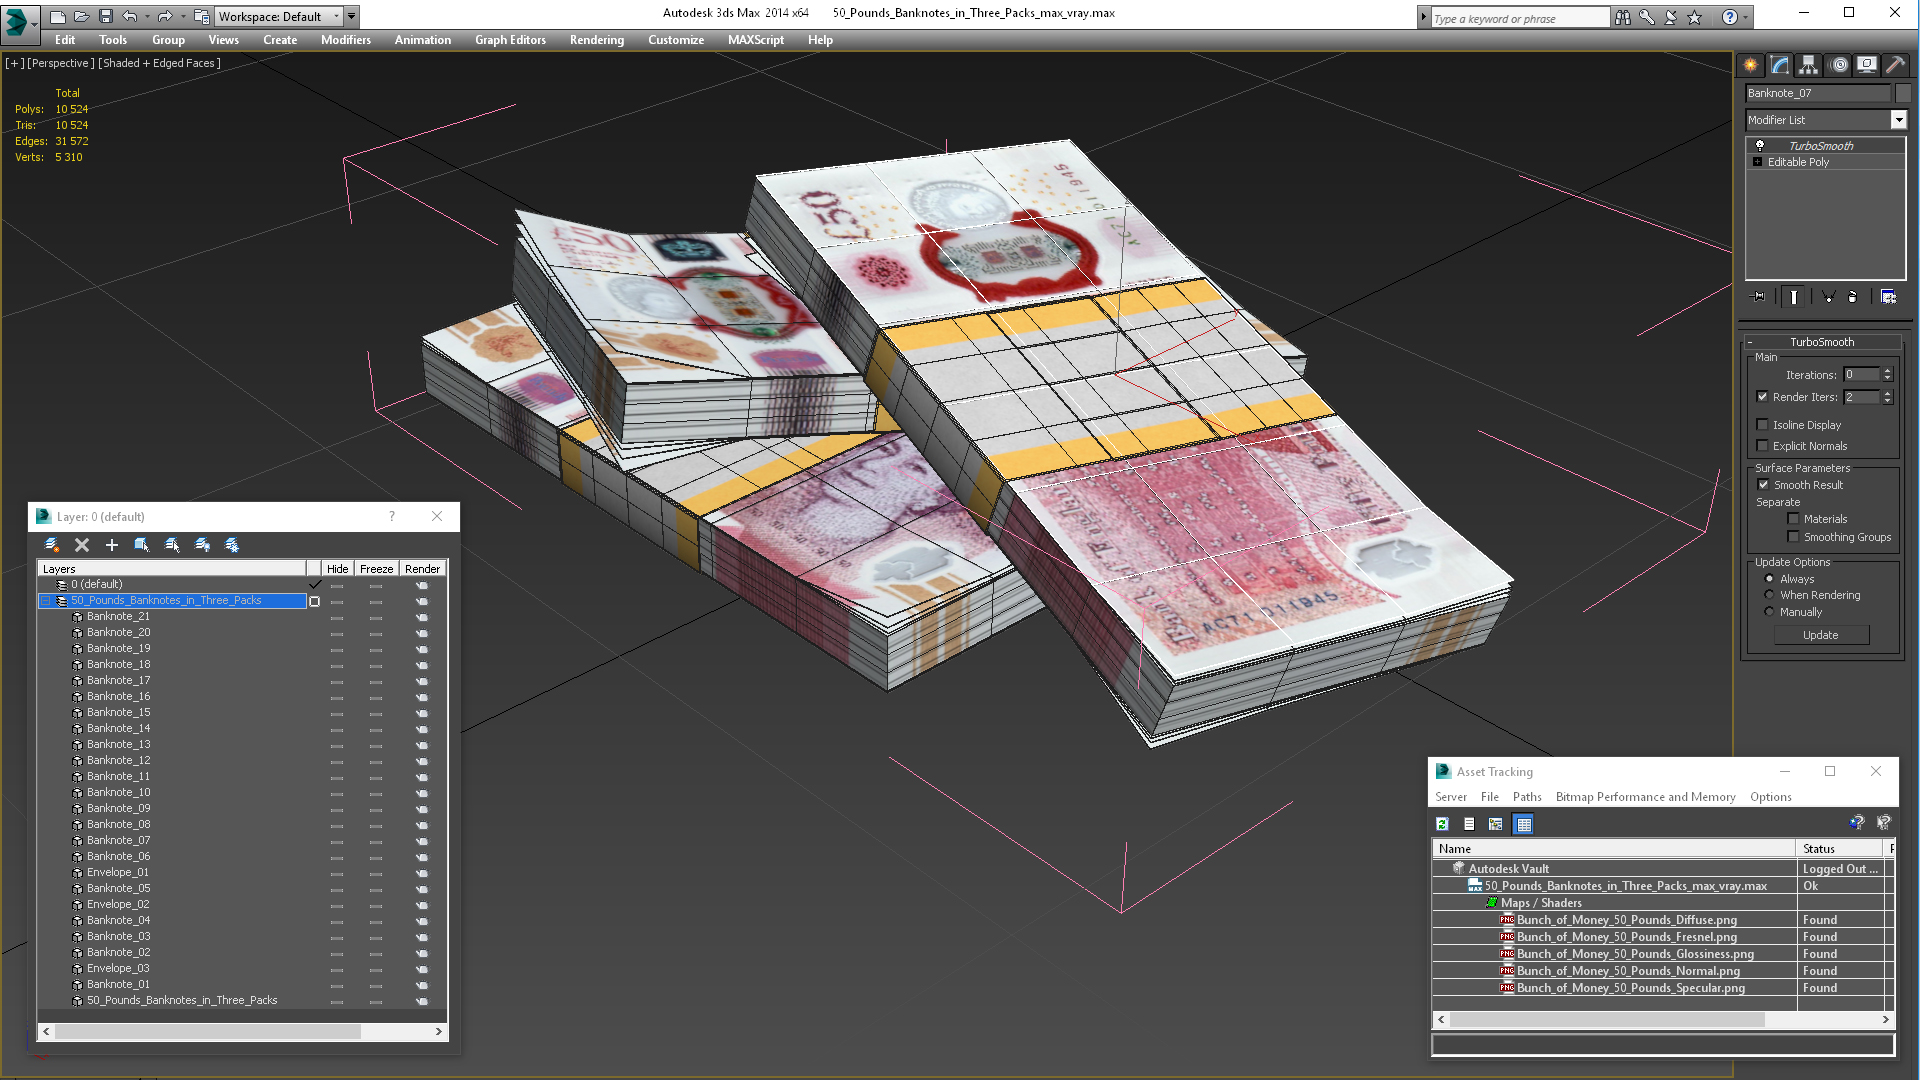Open the Graph Editors menu
Image resolution: width=1920 pixels, height=1080 pixels.
click(x=511, y=40)
